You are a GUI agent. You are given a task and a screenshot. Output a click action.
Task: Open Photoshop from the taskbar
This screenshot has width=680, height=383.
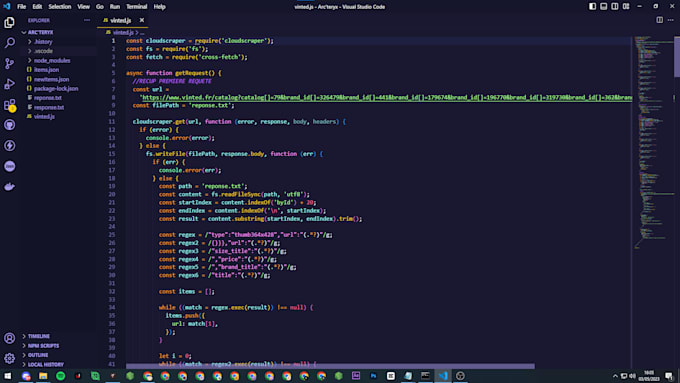(x=373, y=376)
